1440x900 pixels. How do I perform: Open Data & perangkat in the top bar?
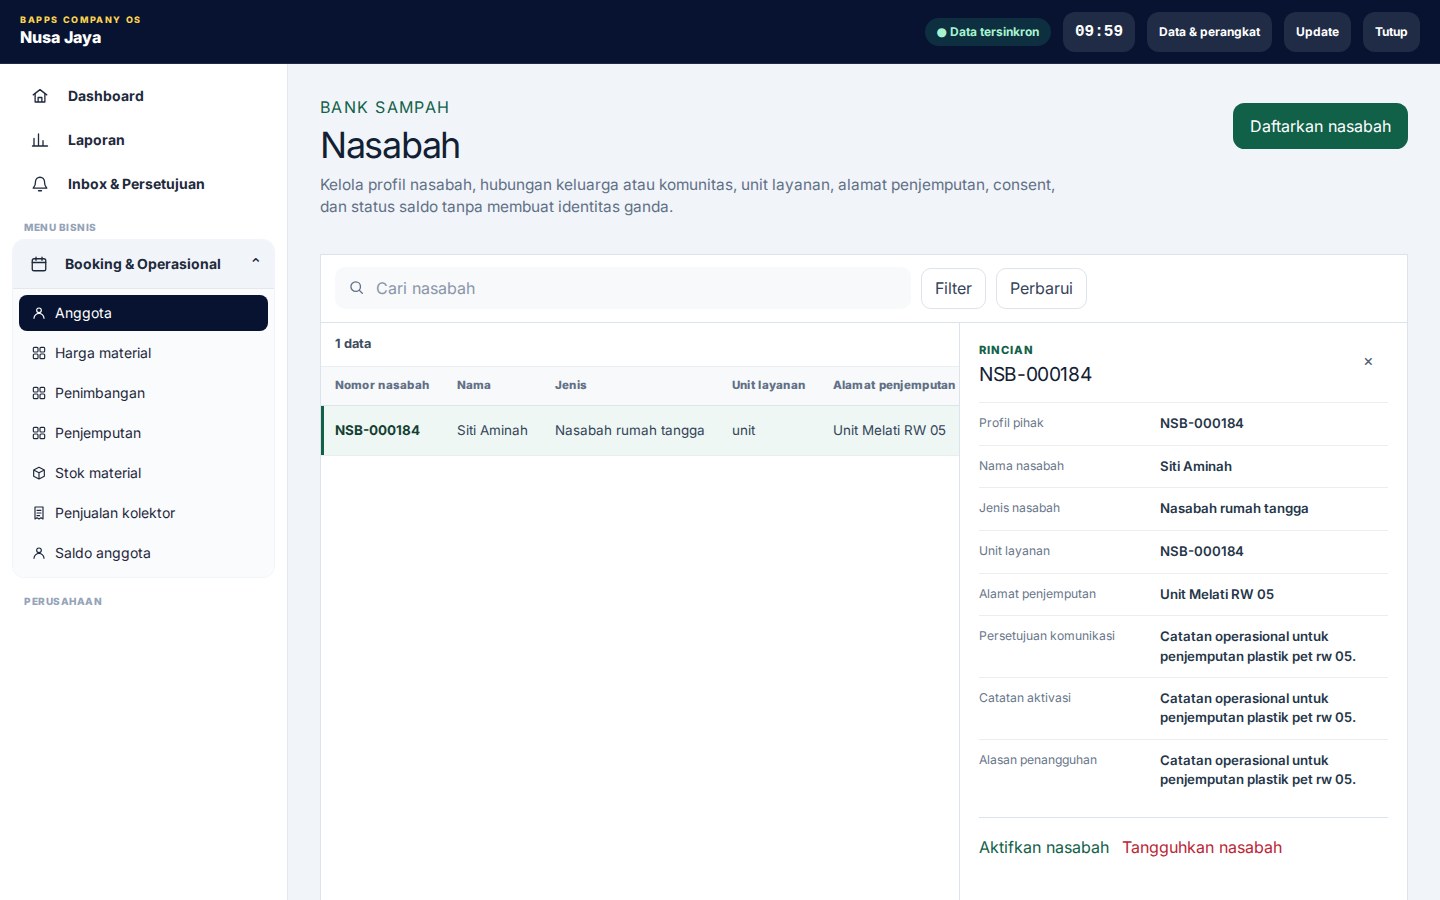click(x=1209, y=32)
